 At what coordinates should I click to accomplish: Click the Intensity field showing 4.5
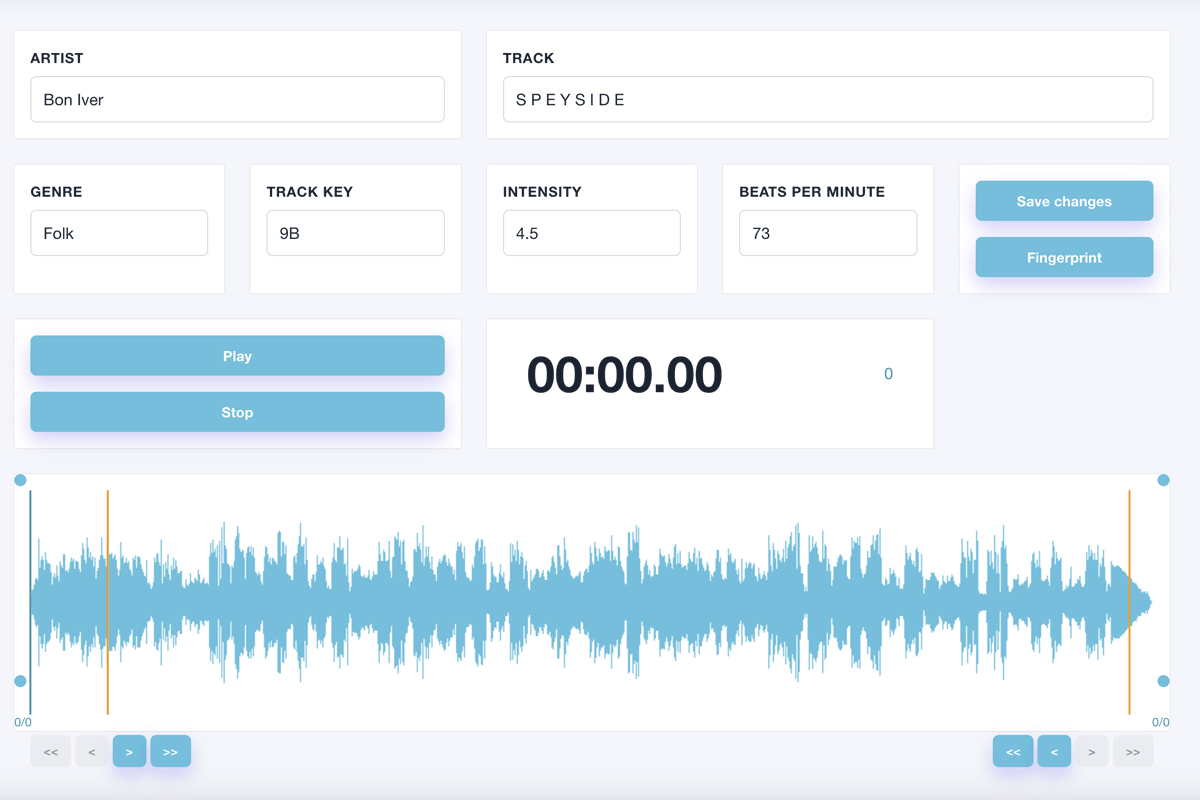pyautogui.click(x=592, y=233)
